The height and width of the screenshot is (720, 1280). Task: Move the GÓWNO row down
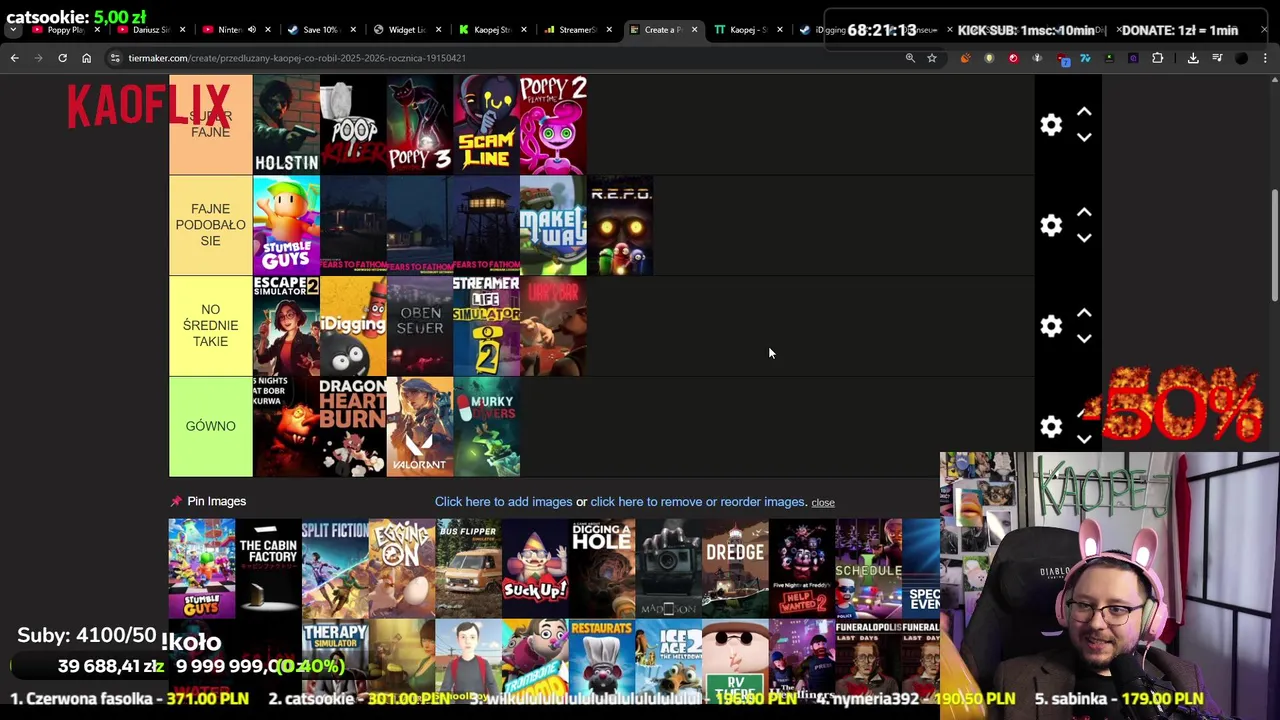pyautogui.click(x=1084, y=439)
